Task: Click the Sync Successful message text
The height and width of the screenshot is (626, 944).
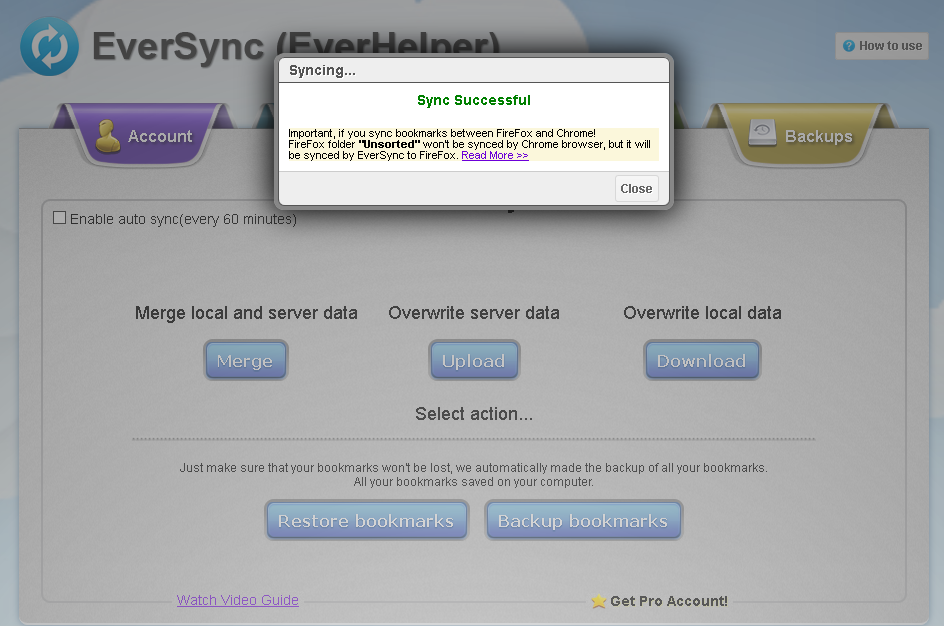Action: click(x=474, y=101)
